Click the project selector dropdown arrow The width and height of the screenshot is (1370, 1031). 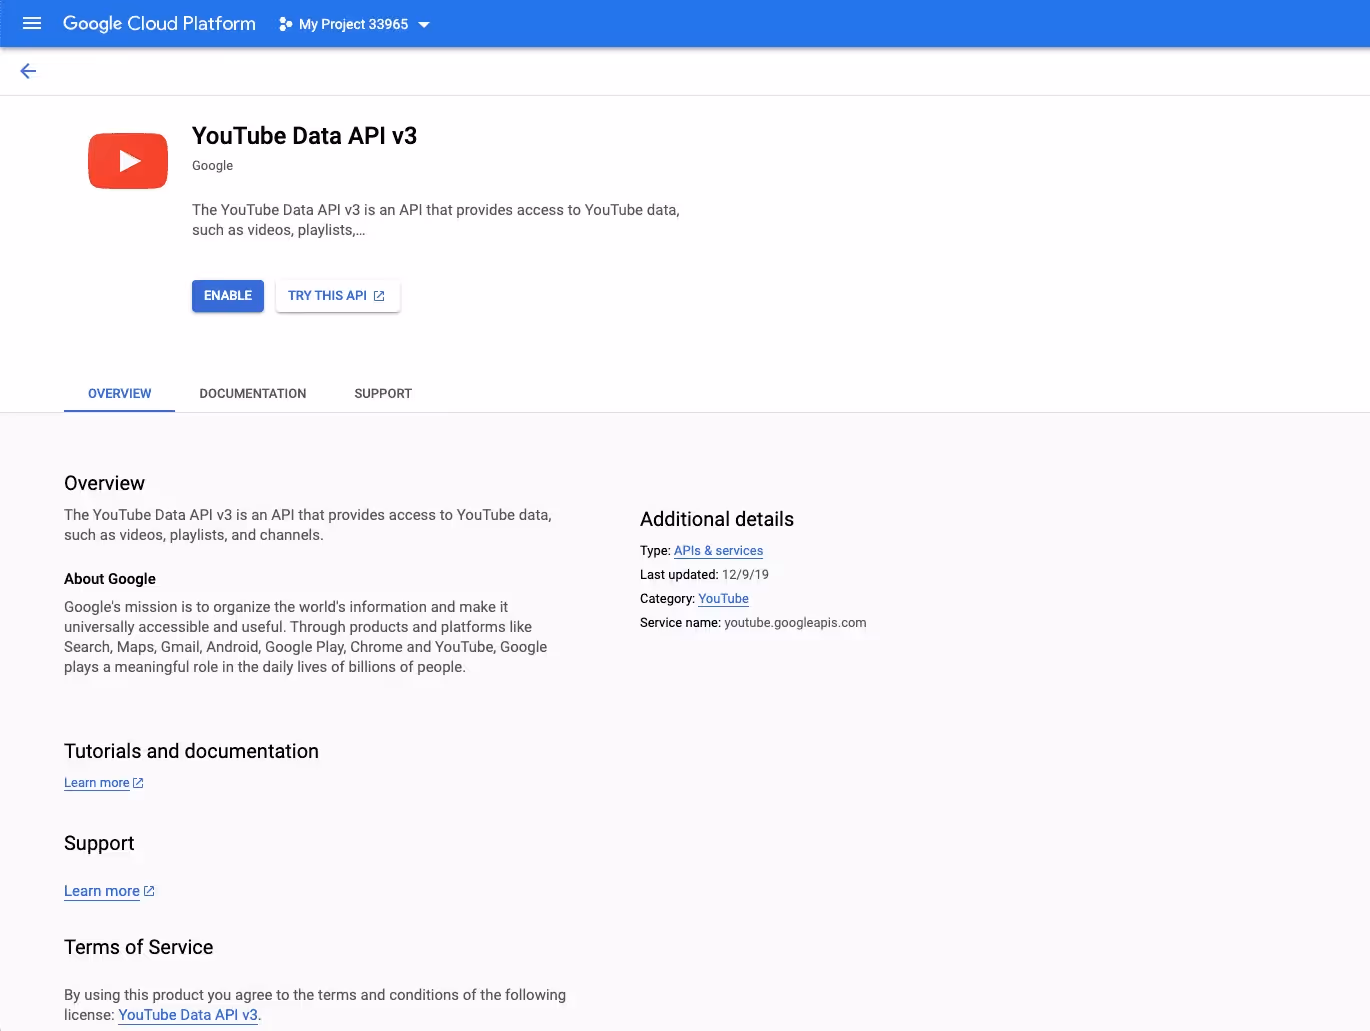pos(424,24)
